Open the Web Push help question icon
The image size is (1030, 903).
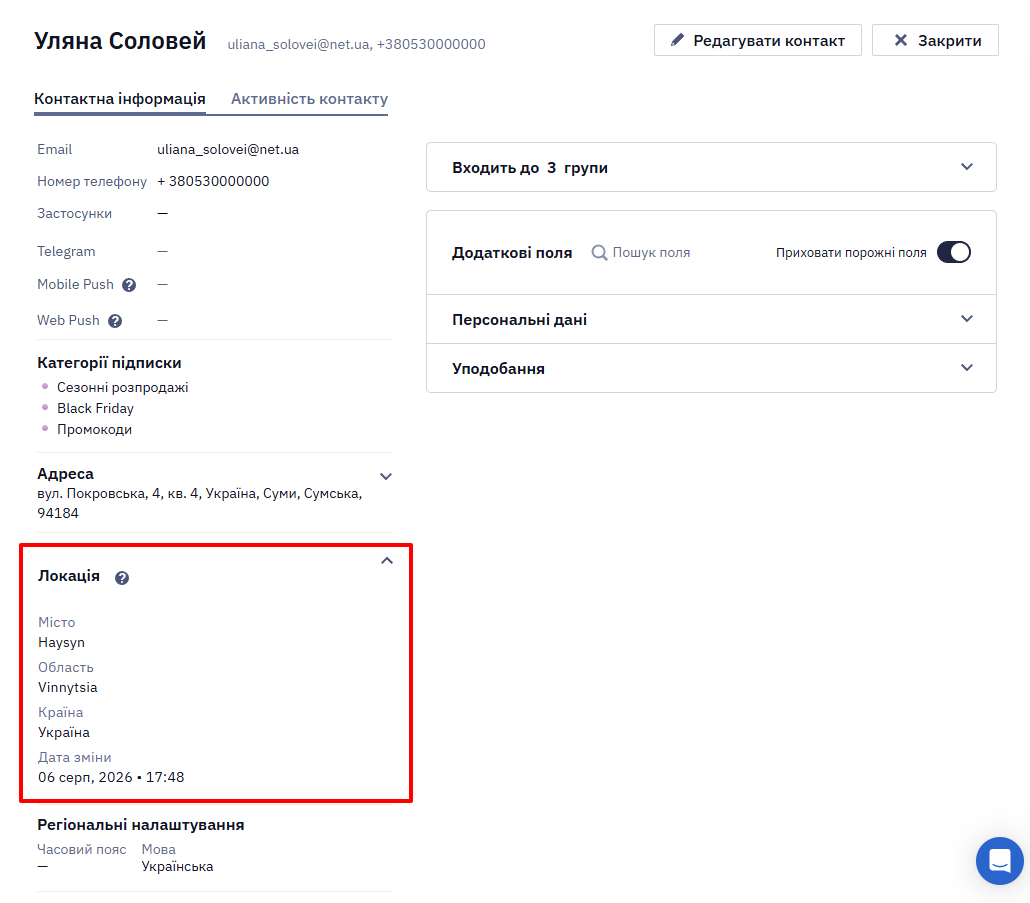(x=115, y=321)
